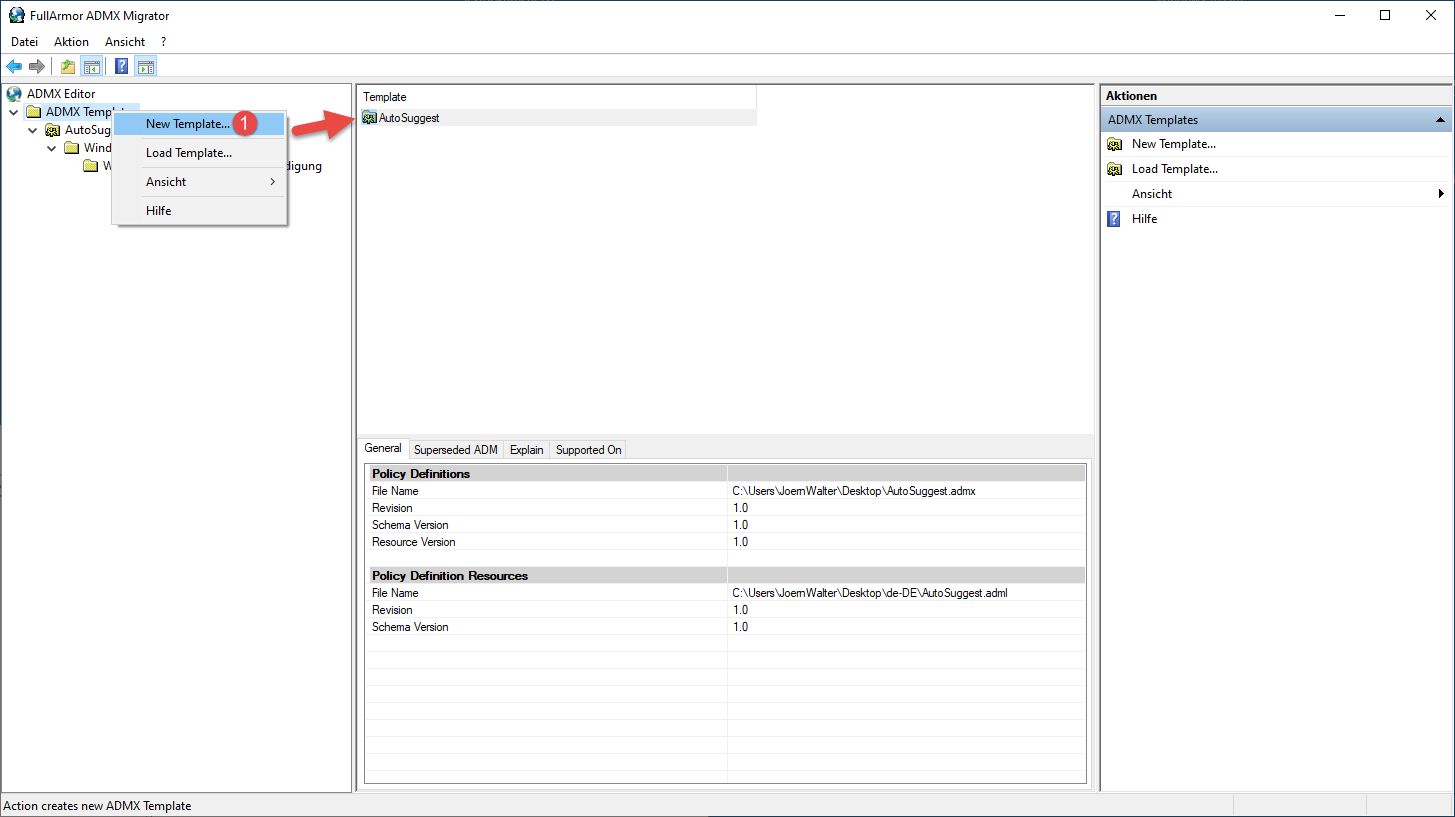Switch to the Explain tab
1455x817 pixels.
pyautogui.click(x=526, y=450)
